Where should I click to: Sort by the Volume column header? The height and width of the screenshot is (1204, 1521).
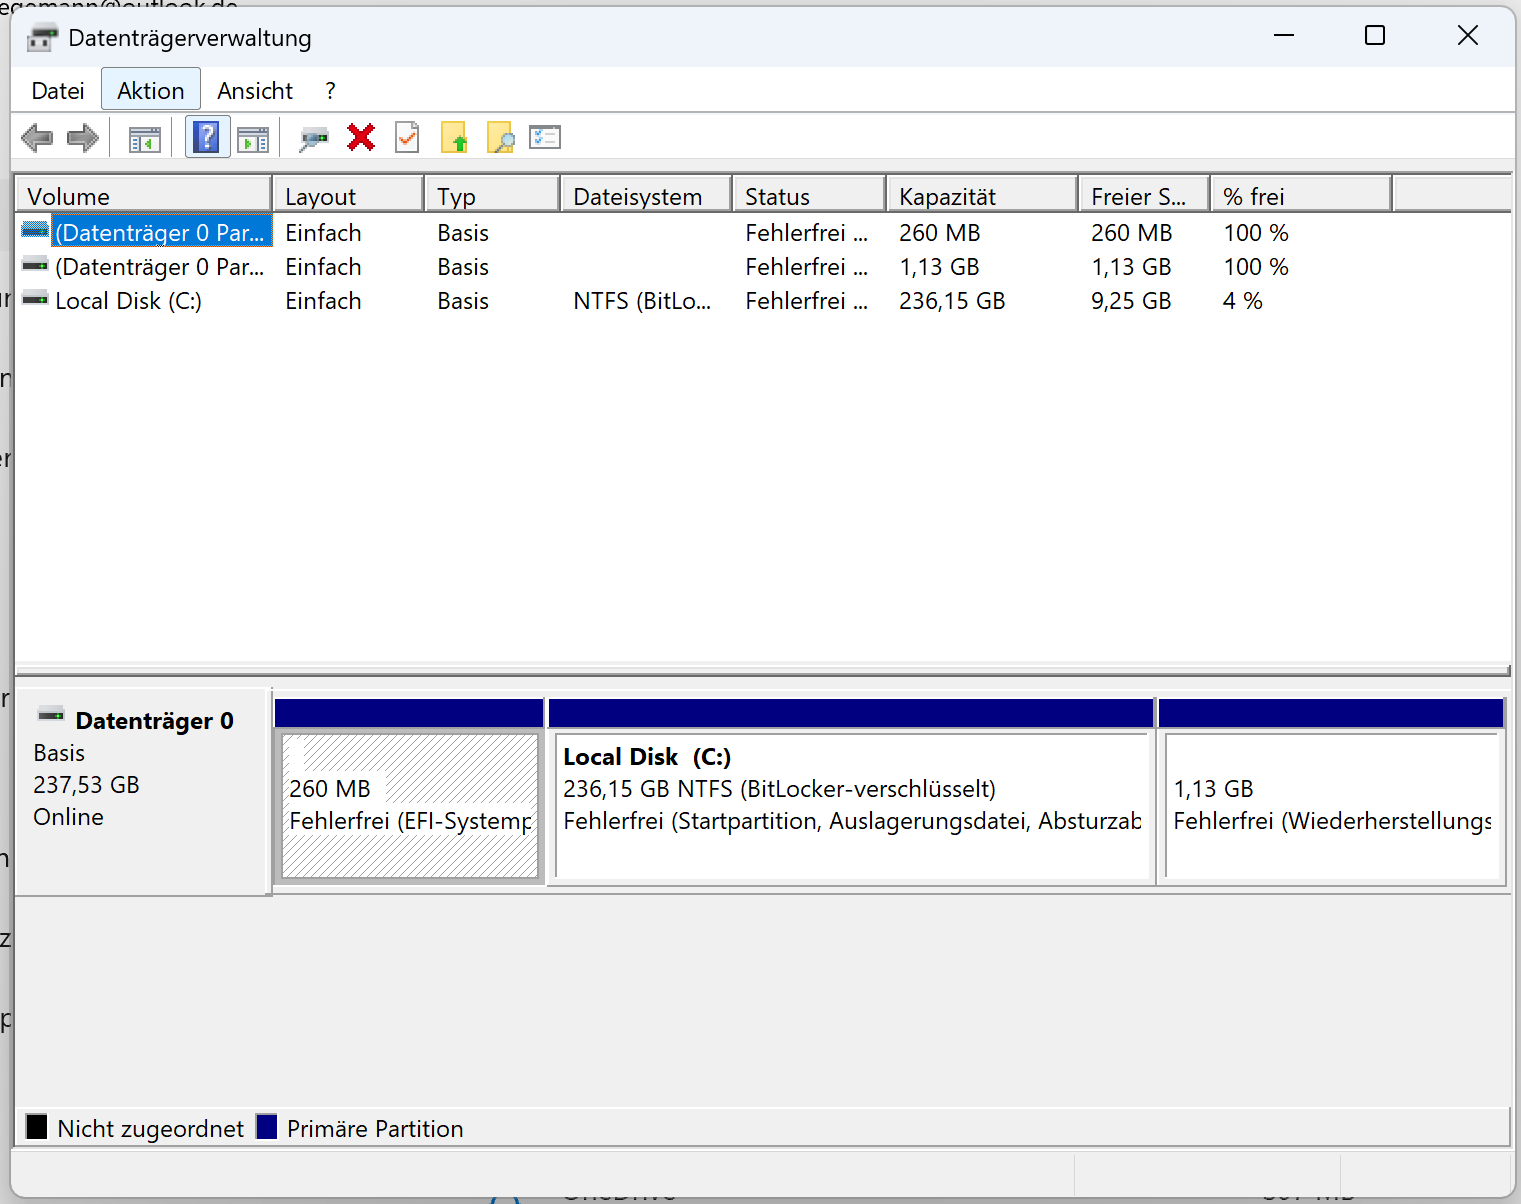(x=143, y=196)
